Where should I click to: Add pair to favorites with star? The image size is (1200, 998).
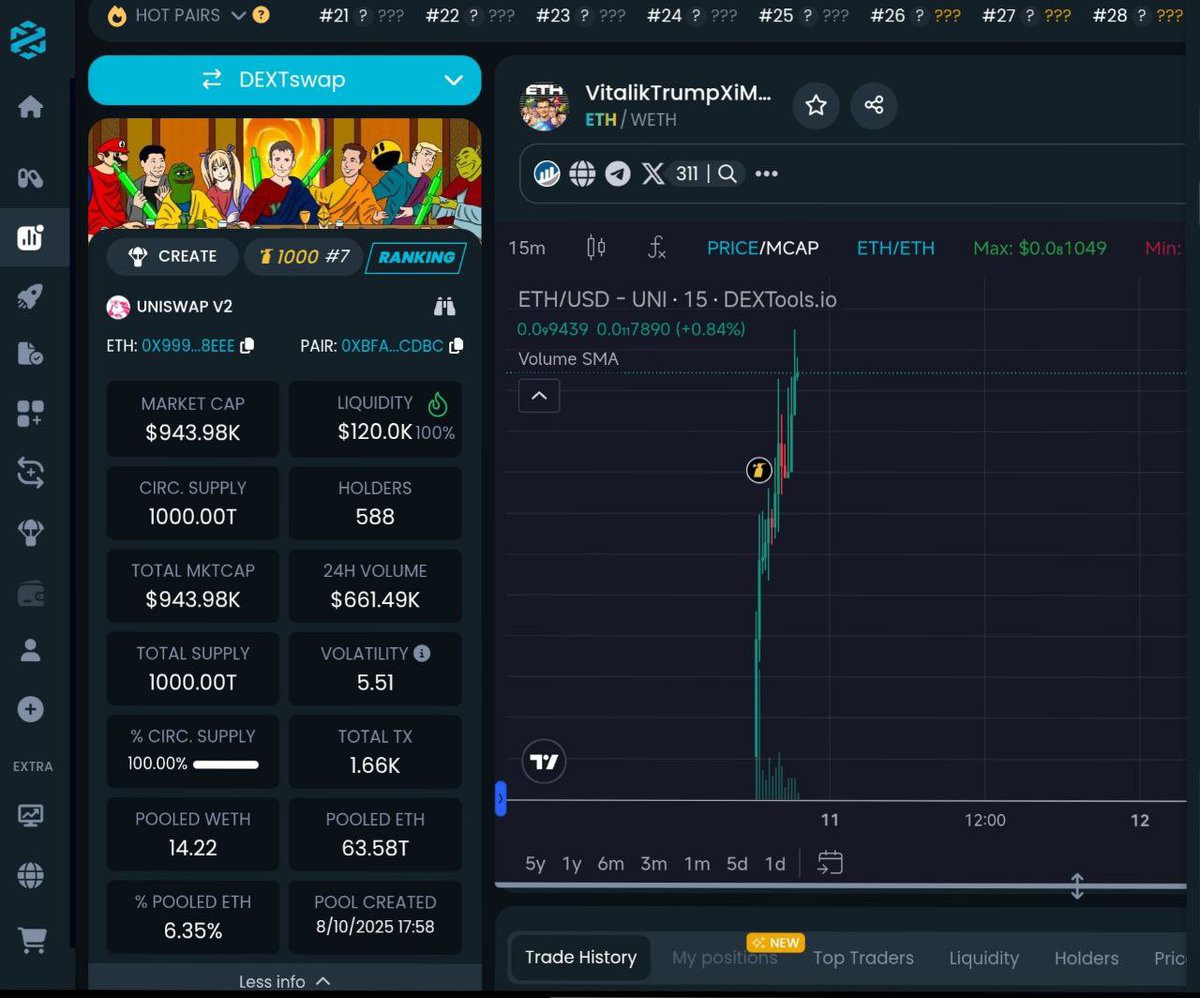pos(816,105)
